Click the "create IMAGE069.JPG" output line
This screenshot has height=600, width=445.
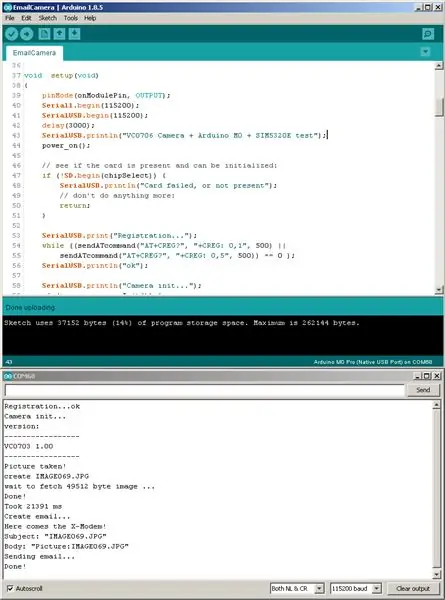pos(46,476)
